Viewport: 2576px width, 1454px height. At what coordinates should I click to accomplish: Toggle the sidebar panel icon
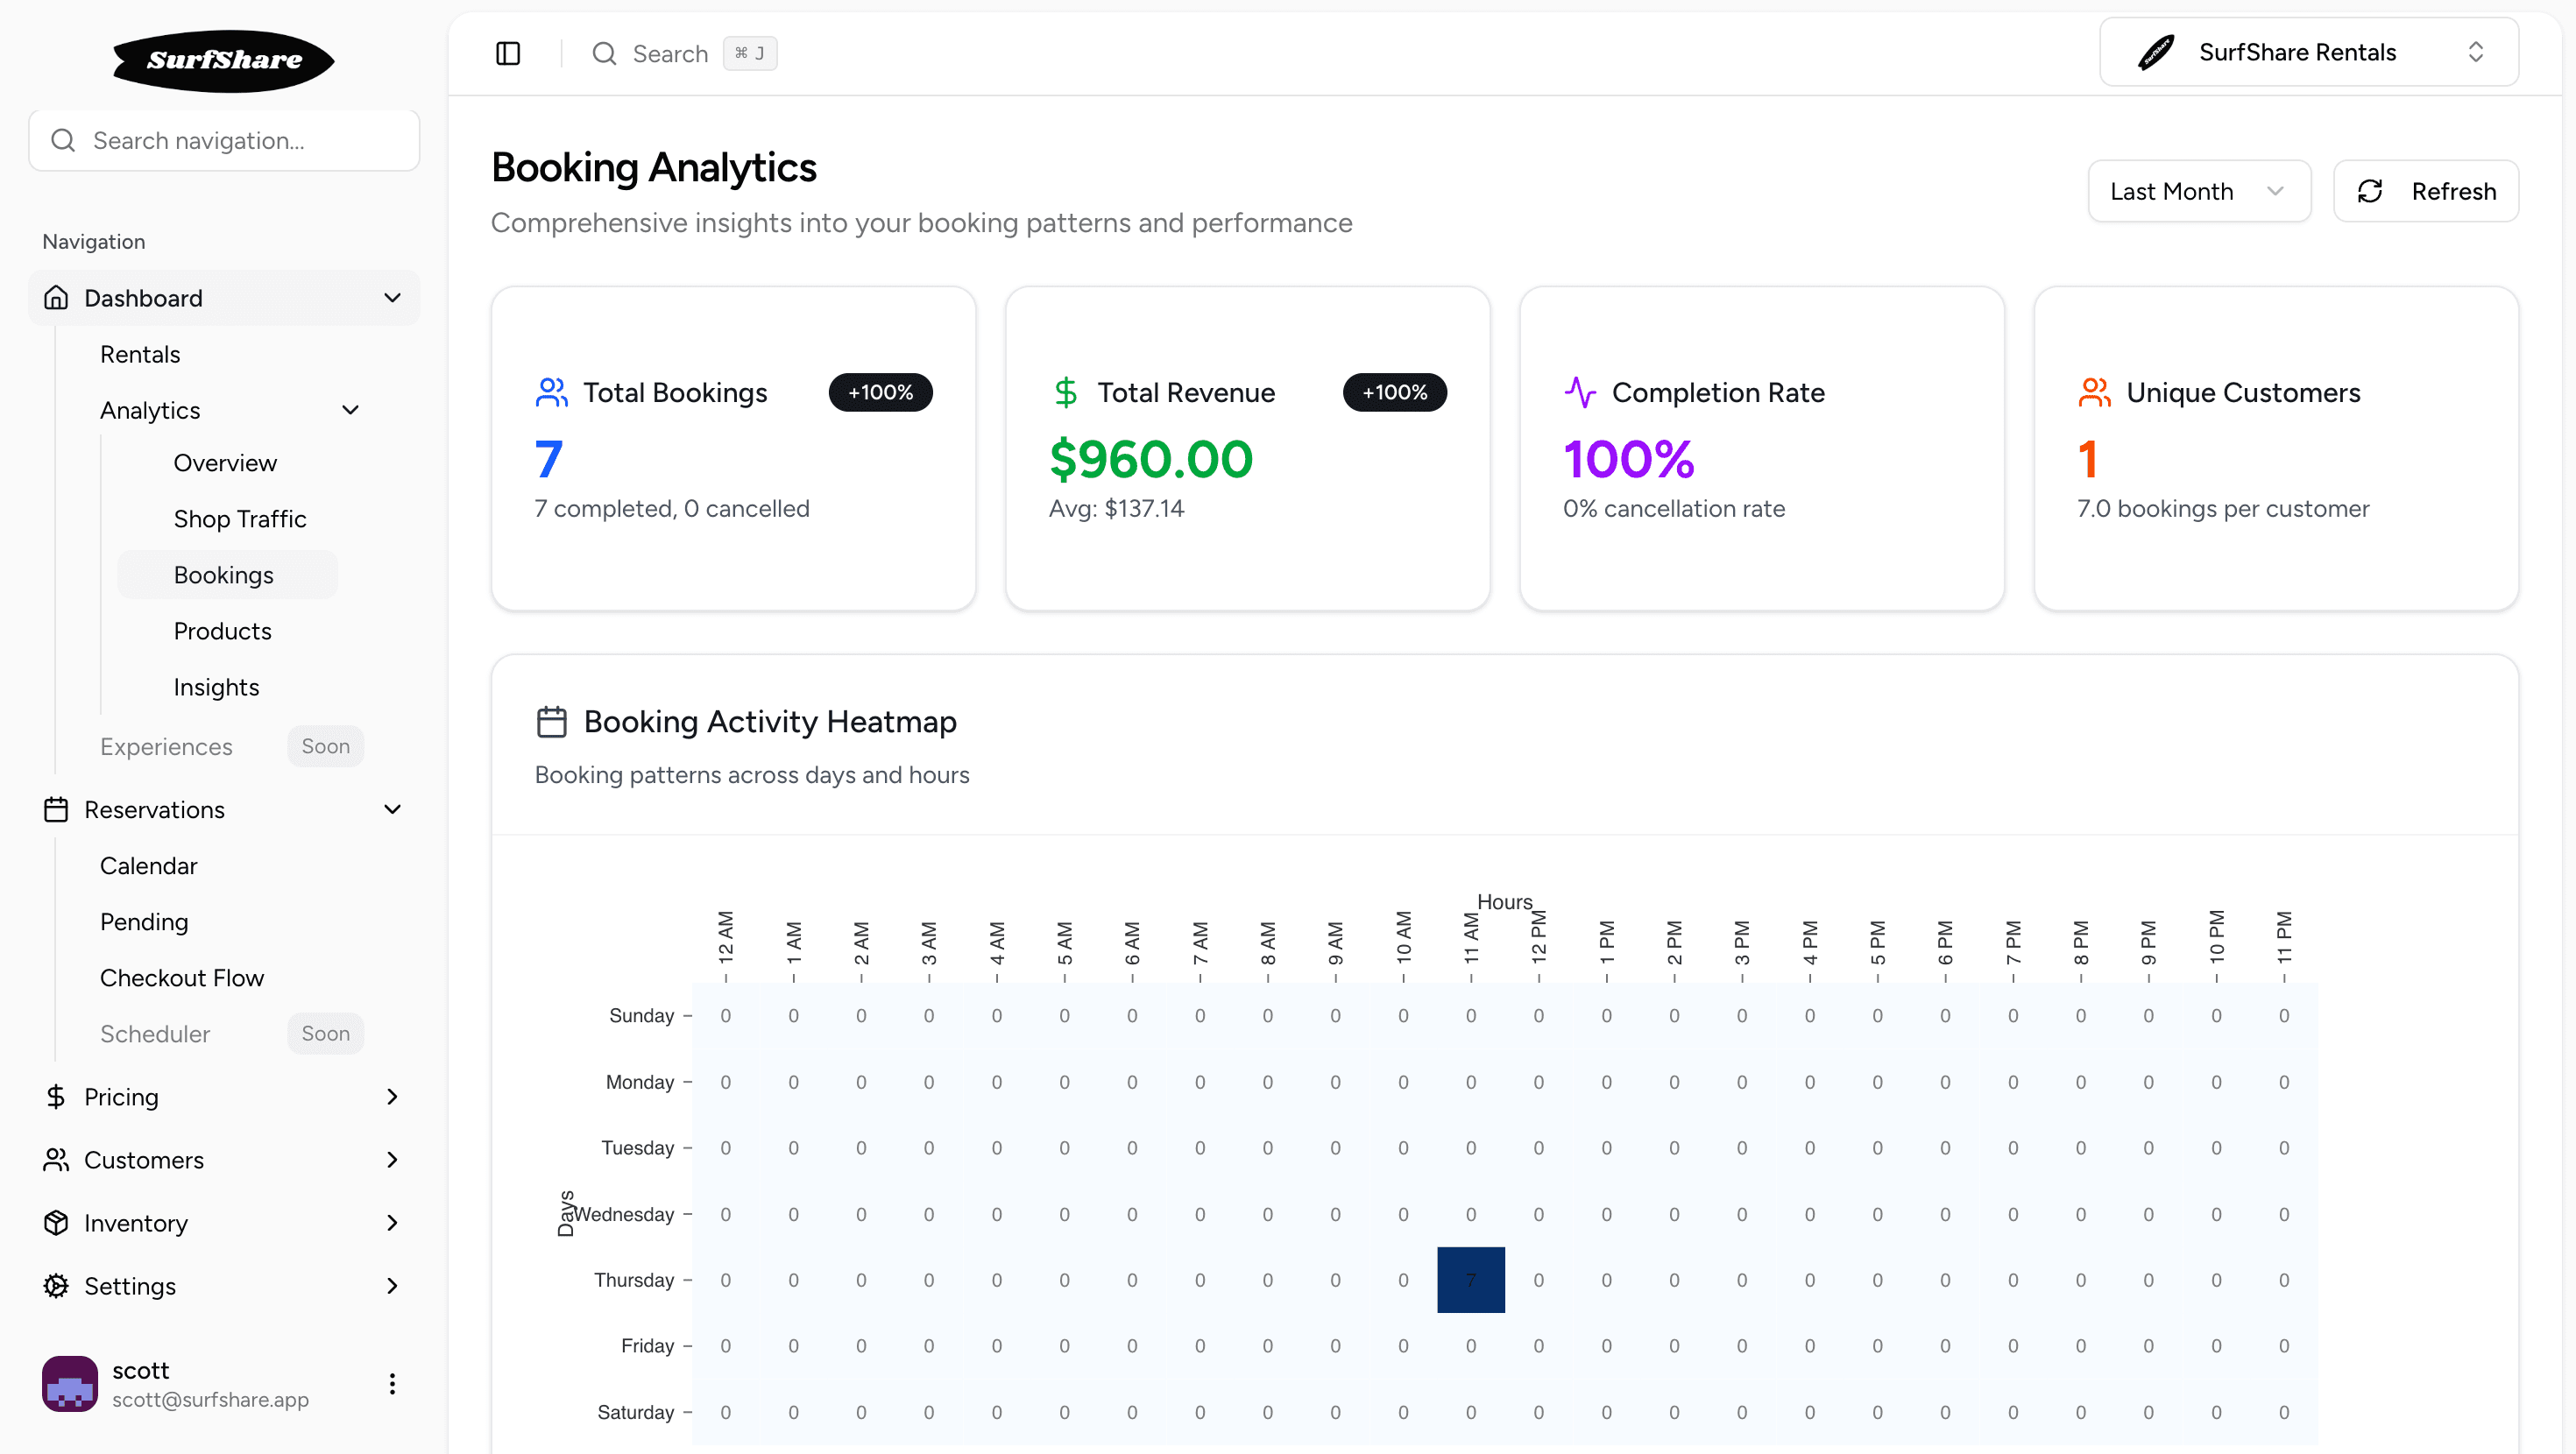[x=508, y=53]
